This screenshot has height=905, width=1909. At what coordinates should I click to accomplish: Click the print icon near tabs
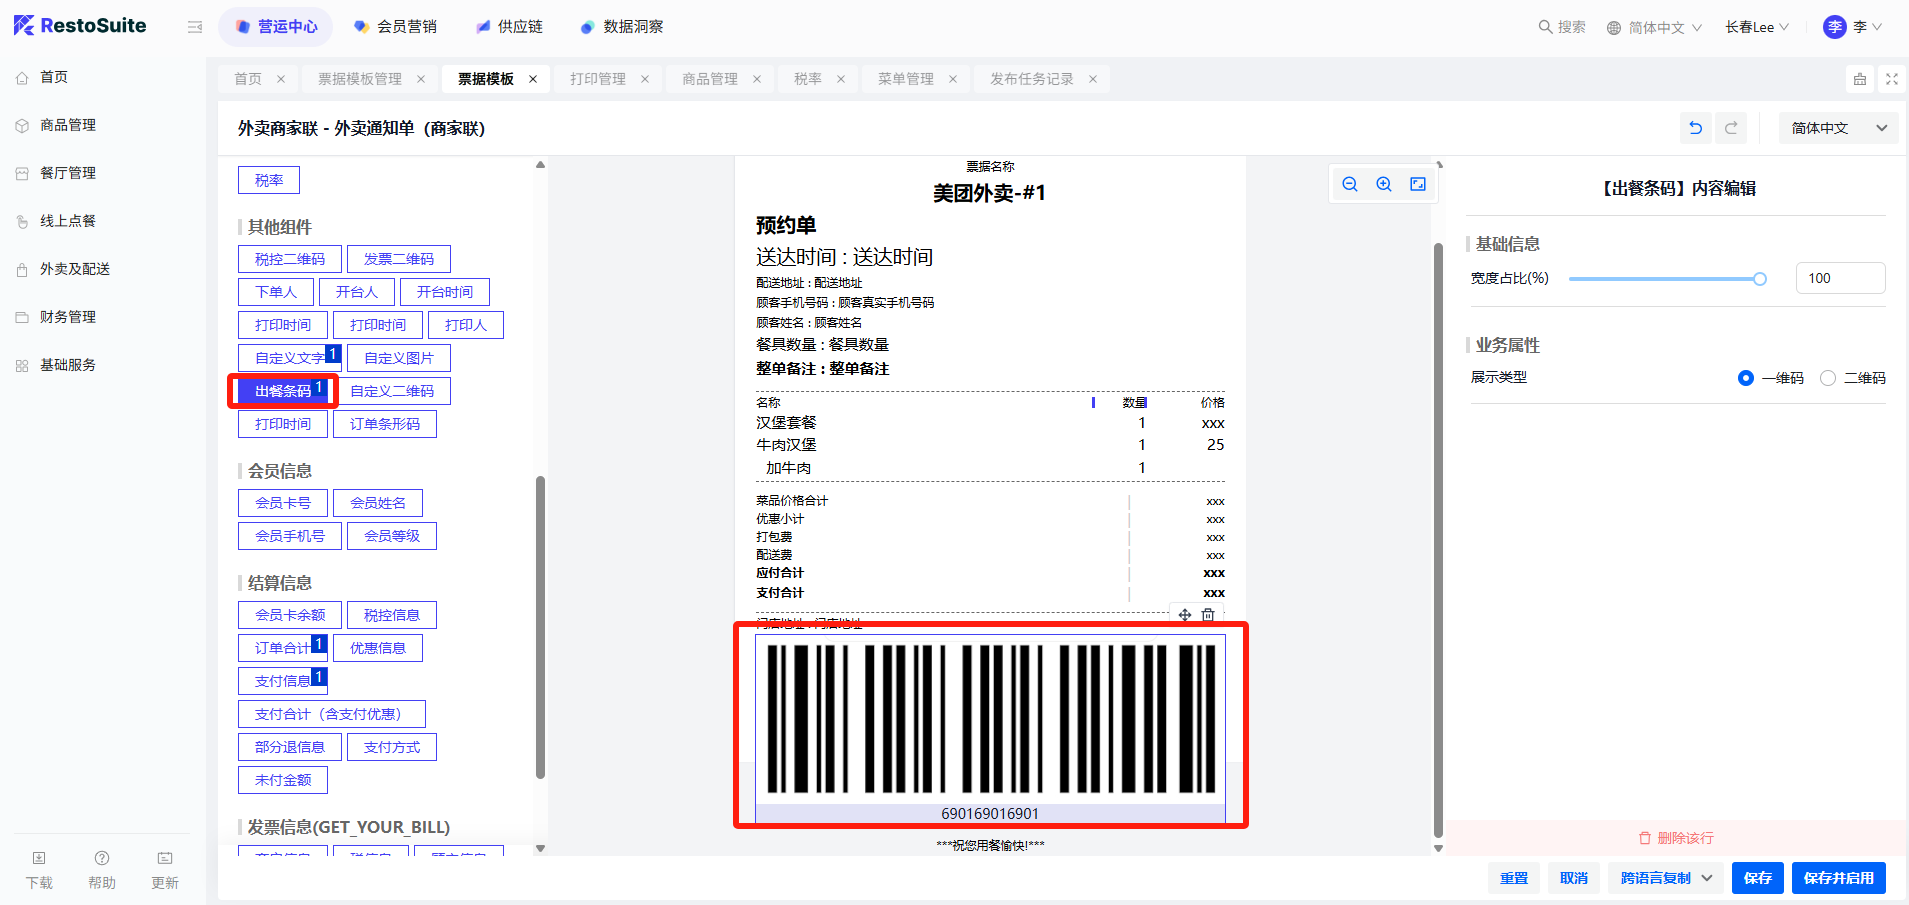pos(1860,79)
